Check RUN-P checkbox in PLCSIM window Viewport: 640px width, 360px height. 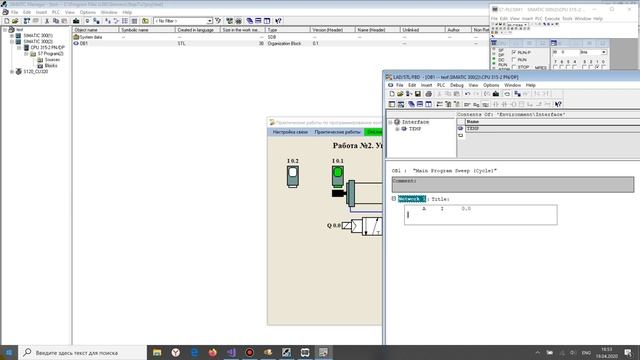click(514, 52)
